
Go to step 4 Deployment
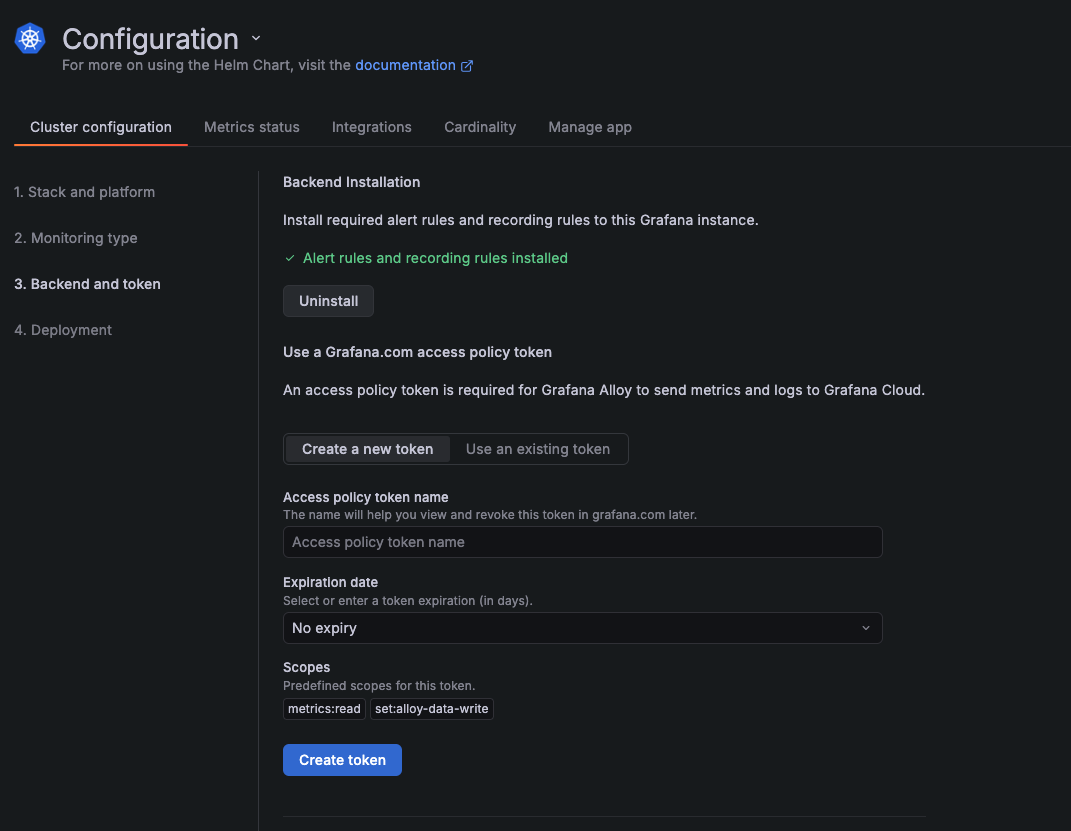point(63,330)
